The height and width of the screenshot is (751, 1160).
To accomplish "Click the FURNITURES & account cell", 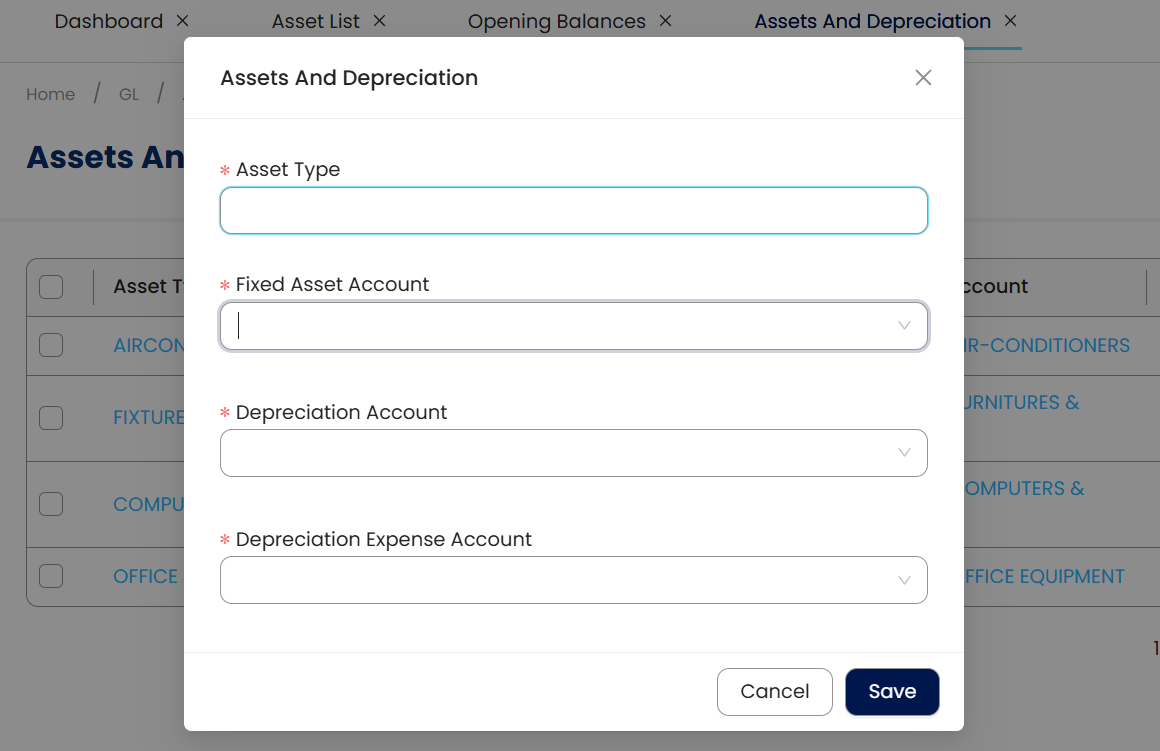I will coord(1022,403).
